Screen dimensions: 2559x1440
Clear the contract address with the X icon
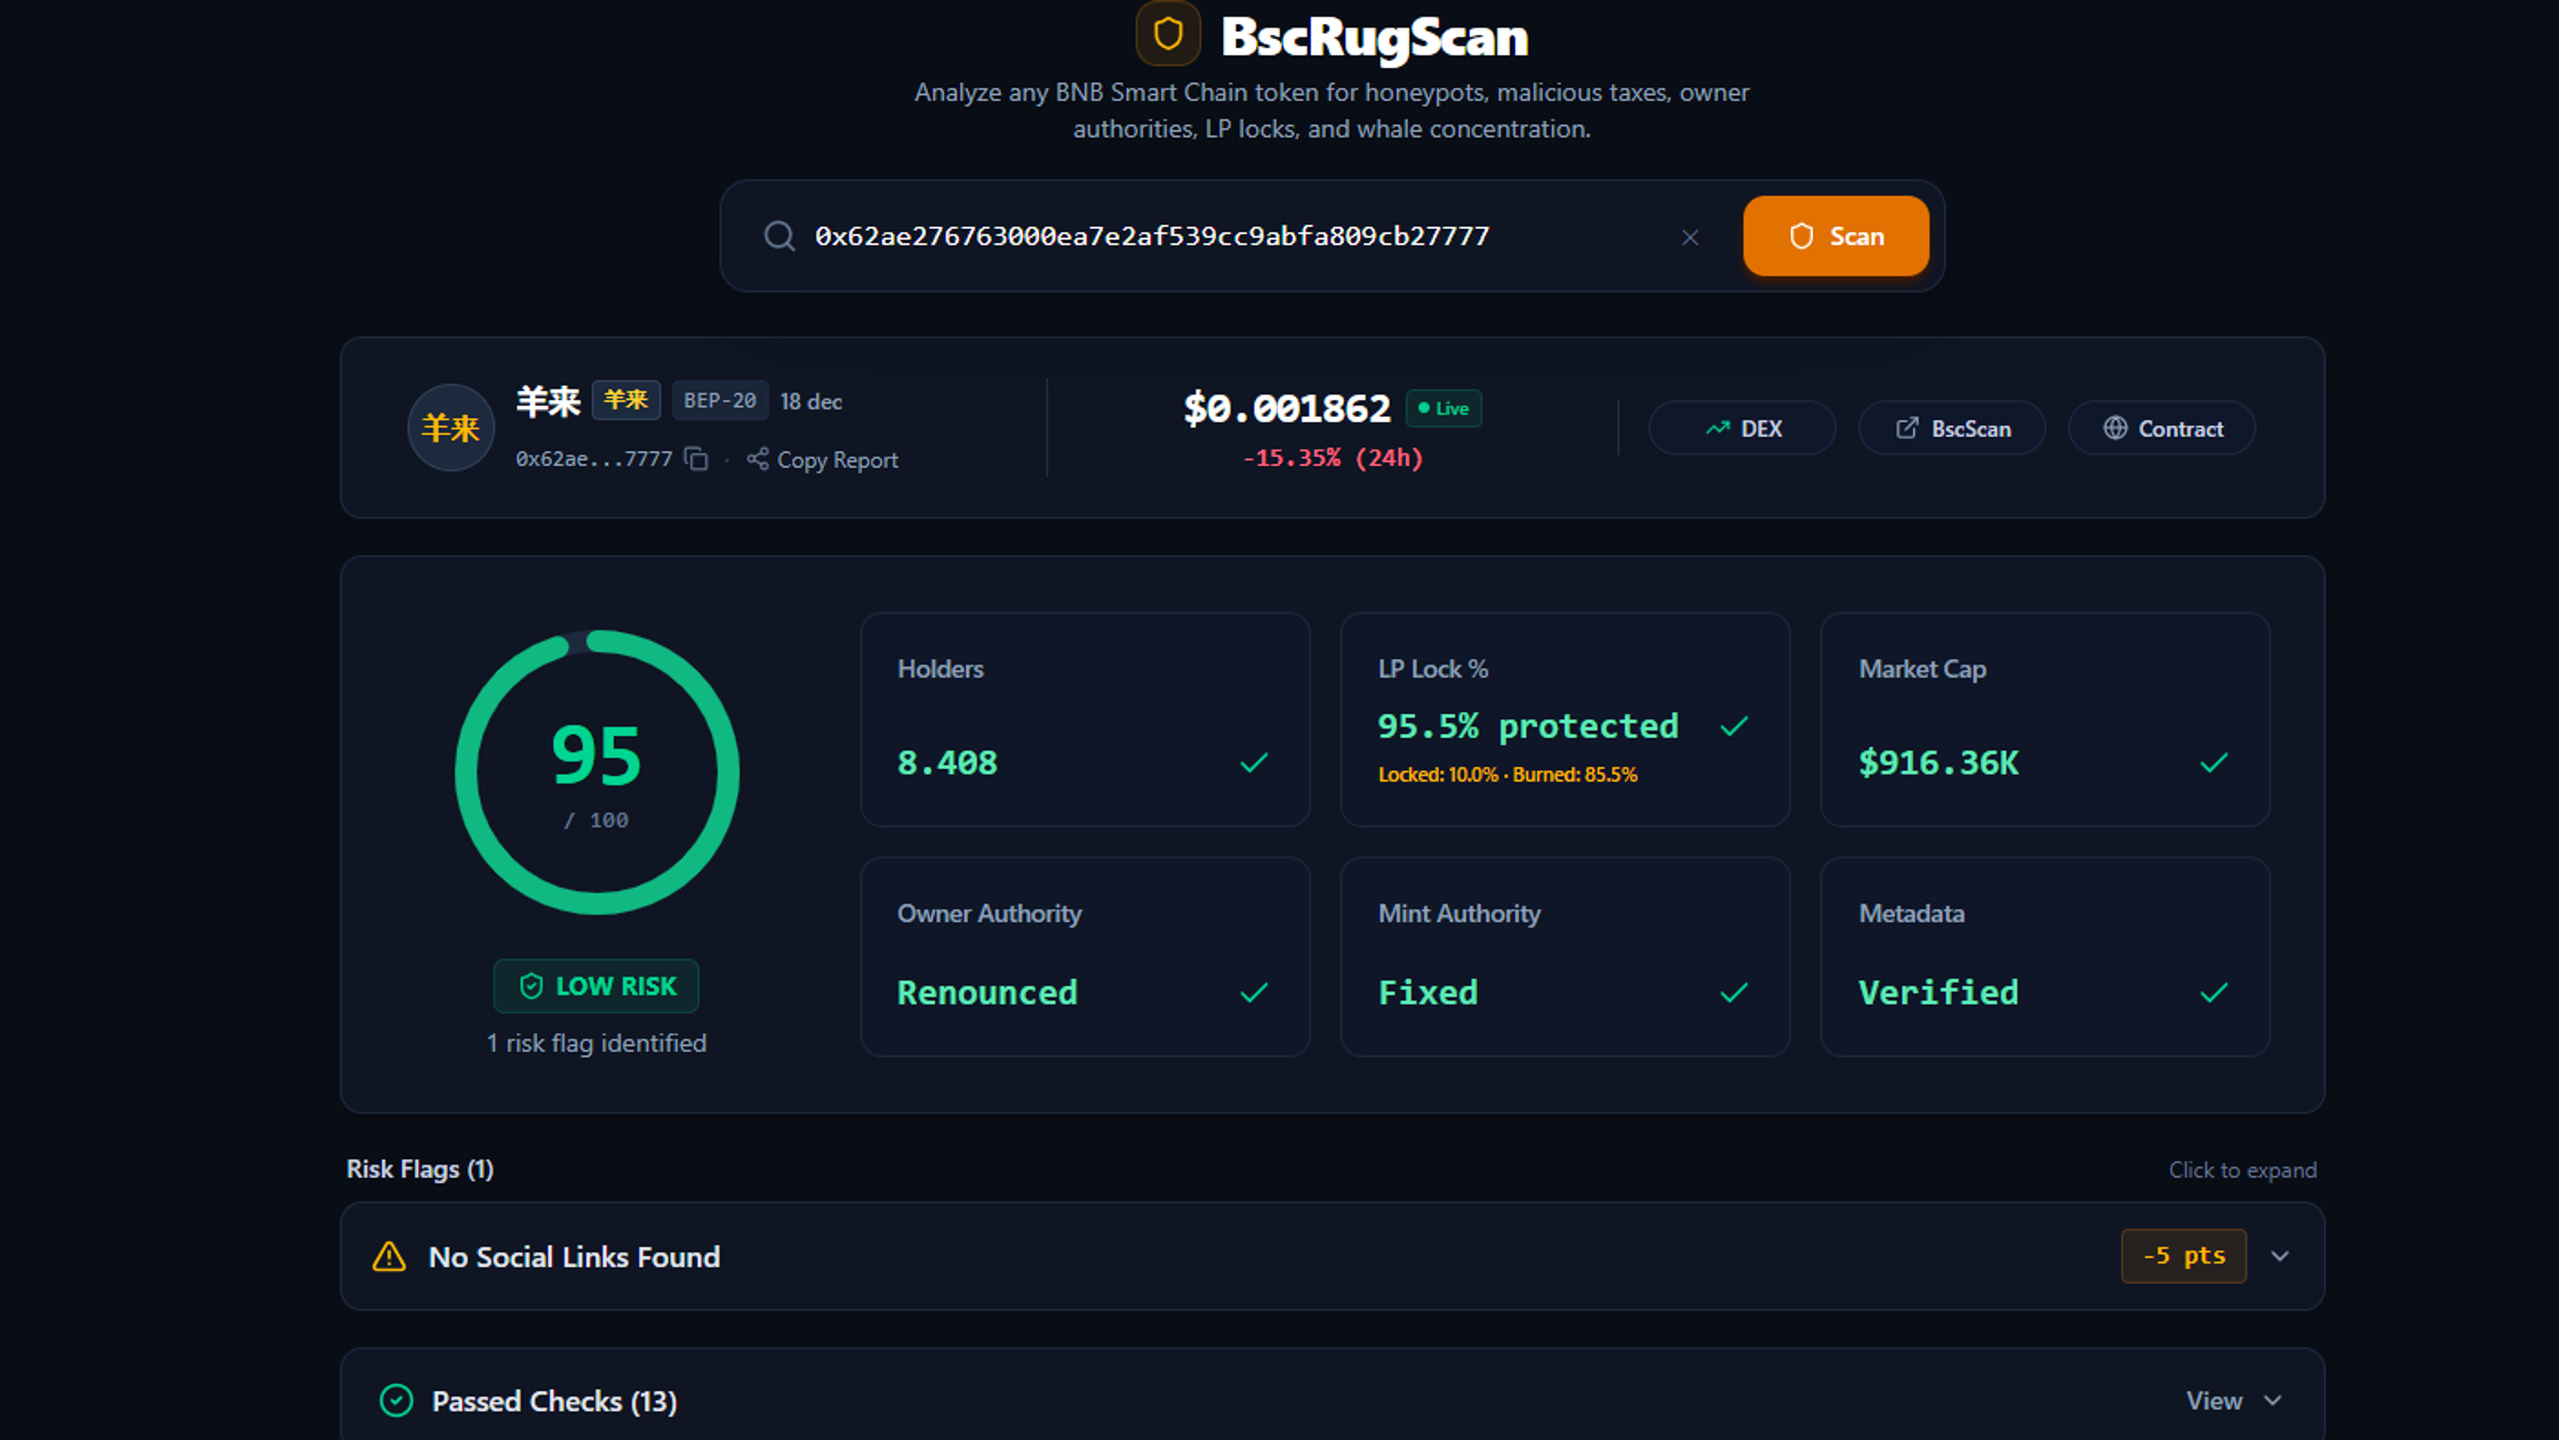click(x=1690, y=237)
